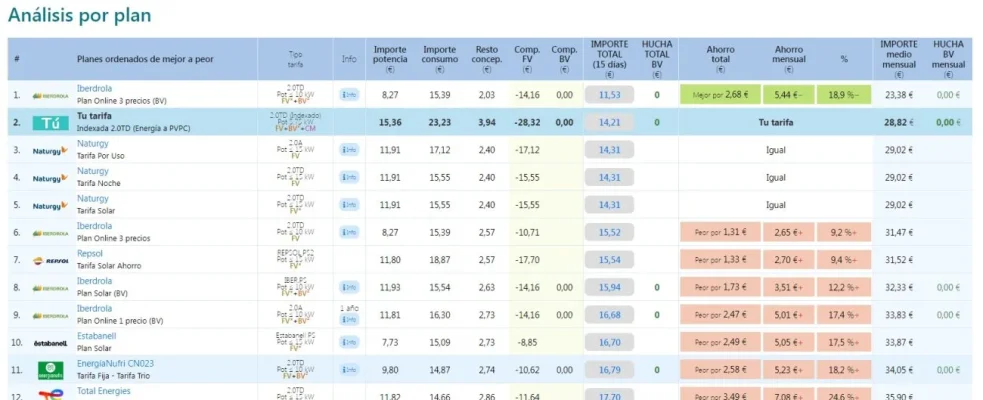Screen dimensions: 983x400
Task: Click the Iberdrola logo beside Plan Solar (BV)
Action: (x=51, y=288)
